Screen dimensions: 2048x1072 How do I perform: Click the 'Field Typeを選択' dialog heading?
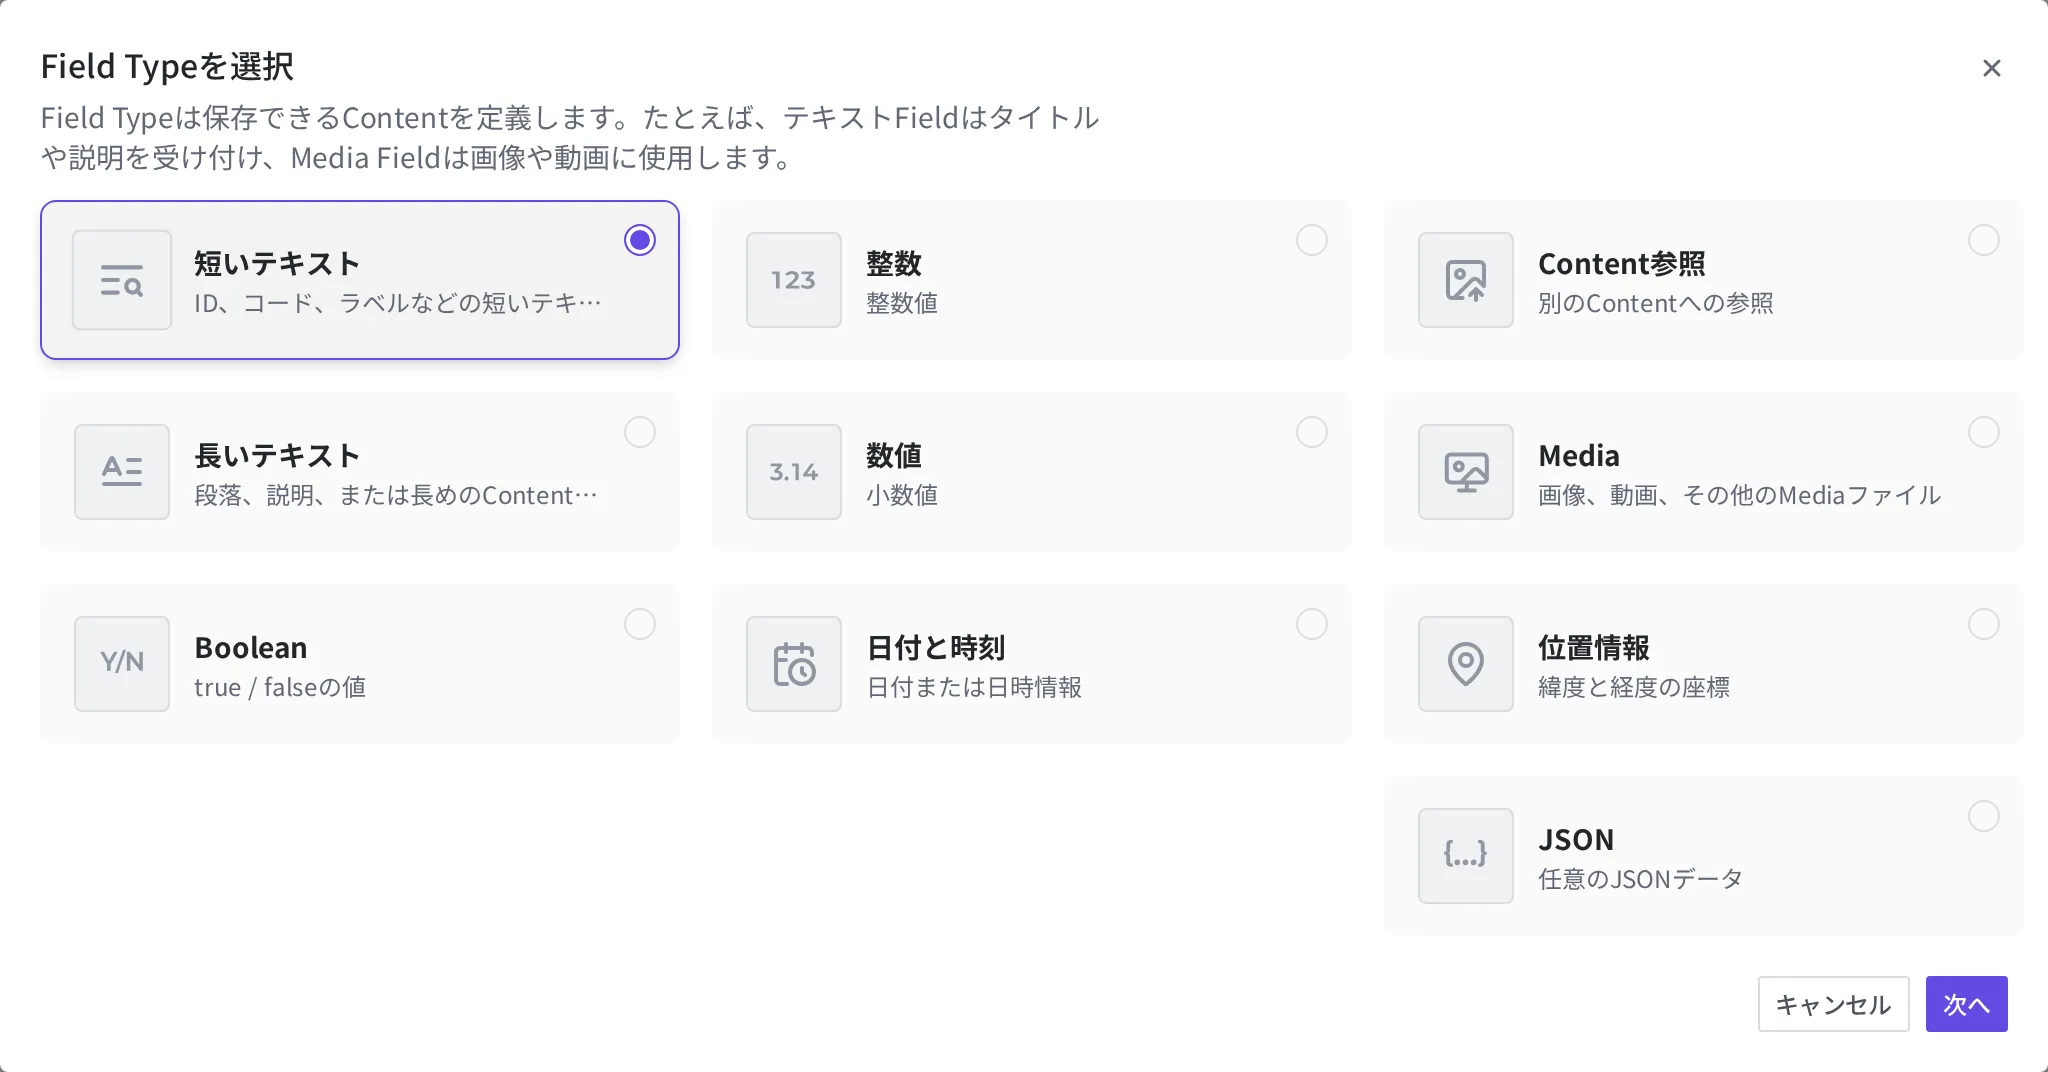[167, 66]
